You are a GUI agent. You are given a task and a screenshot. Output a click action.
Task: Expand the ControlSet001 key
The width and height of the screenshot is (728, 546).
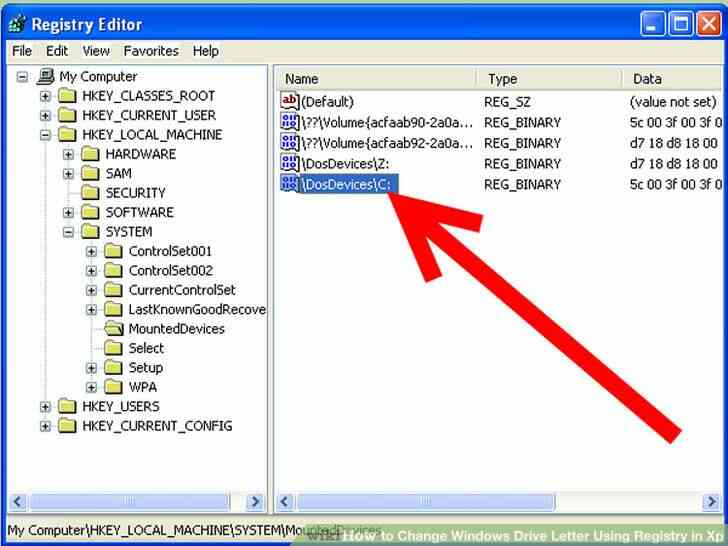(x=91, y=252)
